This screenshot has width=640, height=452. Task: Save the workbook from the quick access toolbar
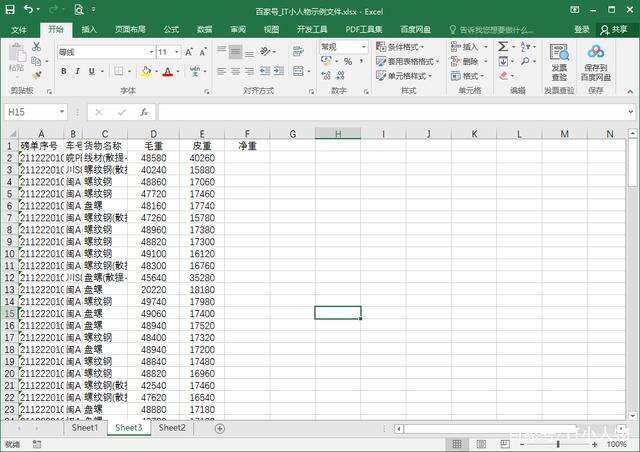tap(9, 9)
